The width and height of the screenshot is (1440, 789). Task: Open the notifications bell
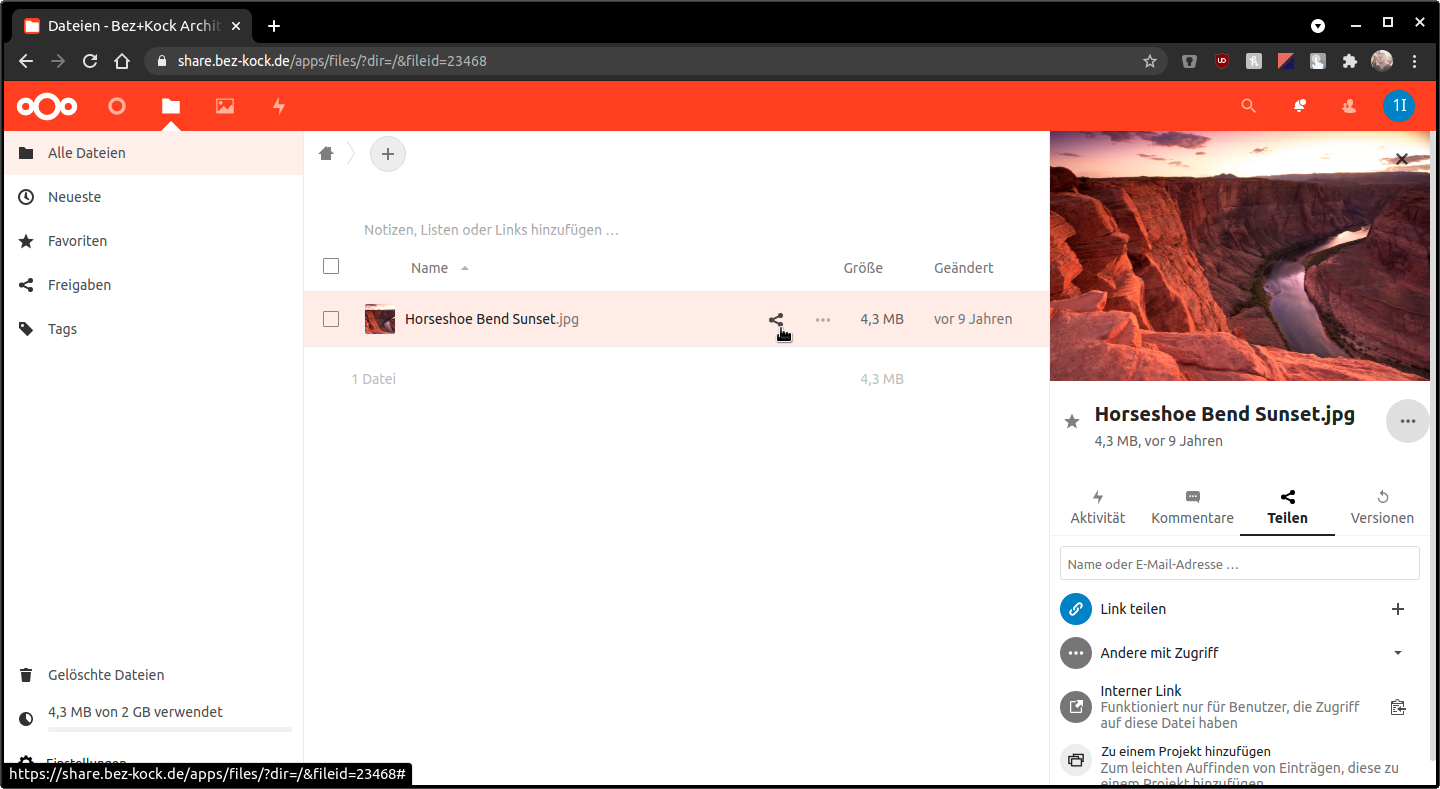(1299, 106)
